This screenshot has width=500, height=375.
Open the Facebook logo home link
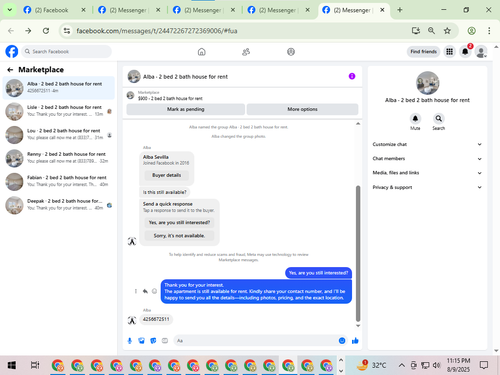12,52
